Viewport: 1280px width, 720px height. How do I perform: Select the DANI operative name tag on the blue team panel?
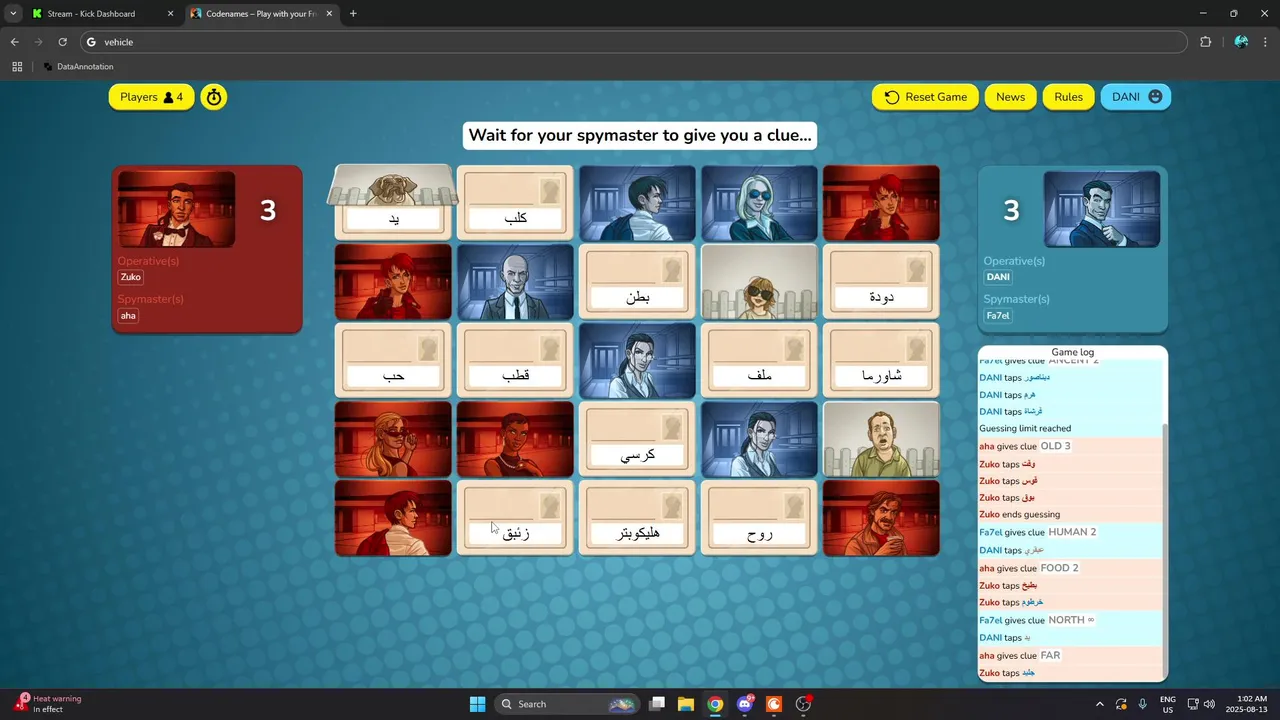pos(998,277)
